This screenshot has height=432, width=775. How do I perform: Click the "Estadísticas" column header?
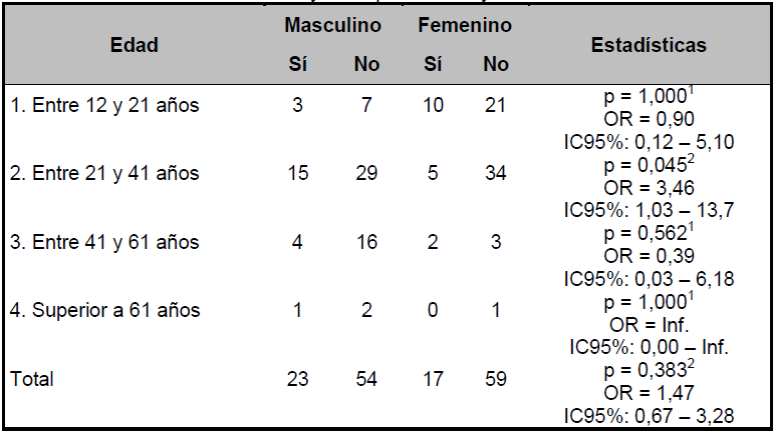pyautogui.click(x=649, y=44)
